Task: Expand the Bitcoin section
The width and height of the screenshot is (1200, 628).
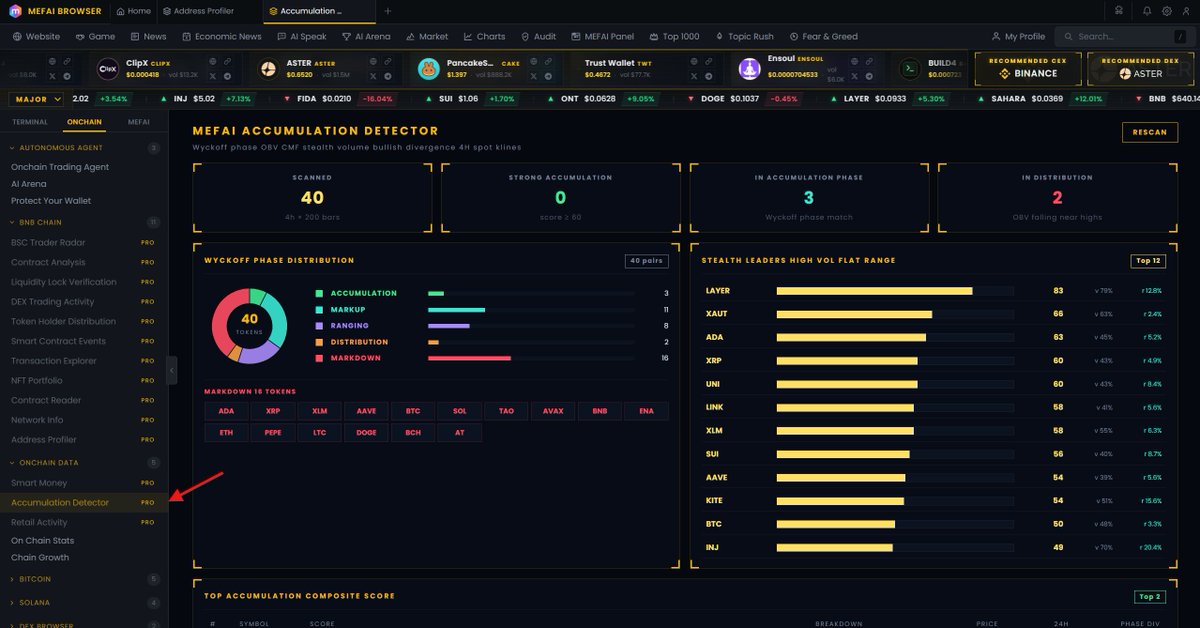Action: [84, 579]
